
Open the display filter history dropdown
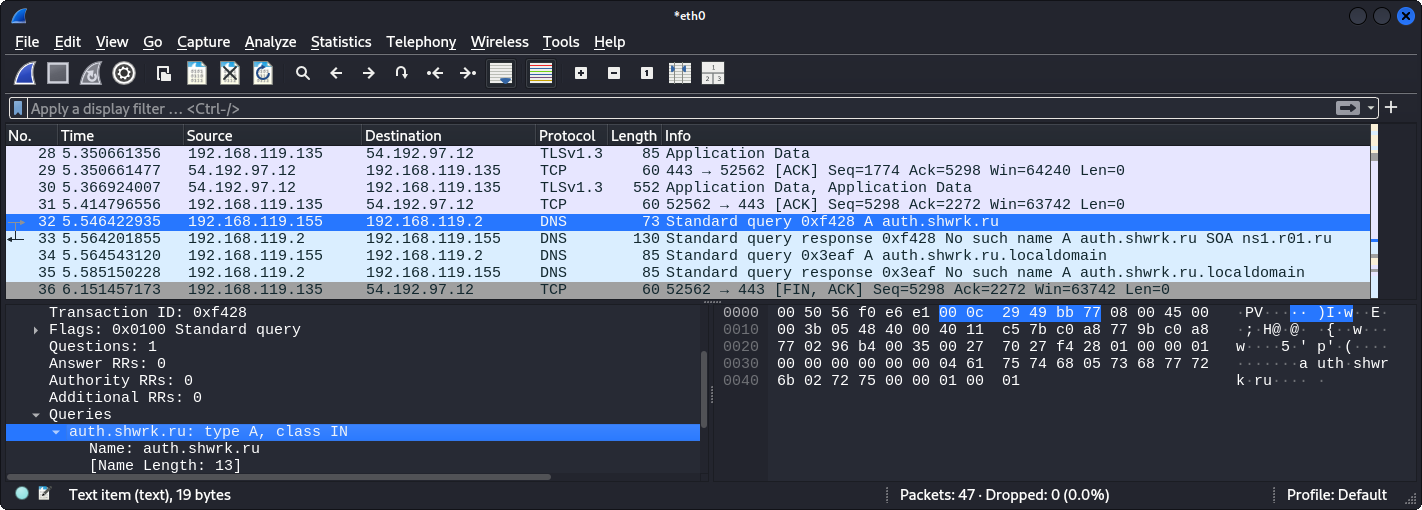(x=1372, y=108)
